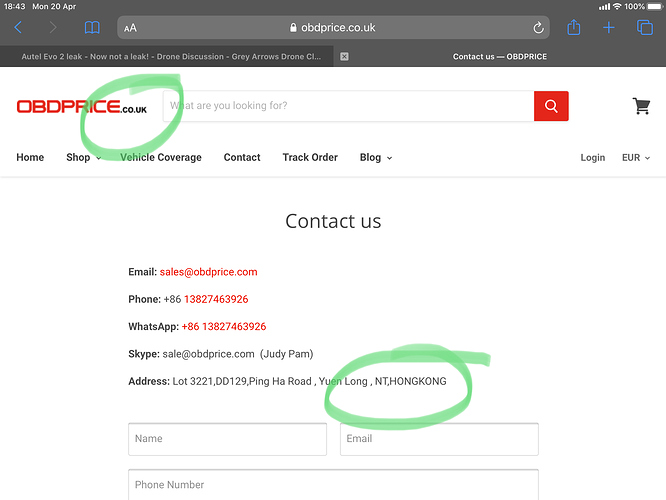Click the Login link

pos(593,158)
